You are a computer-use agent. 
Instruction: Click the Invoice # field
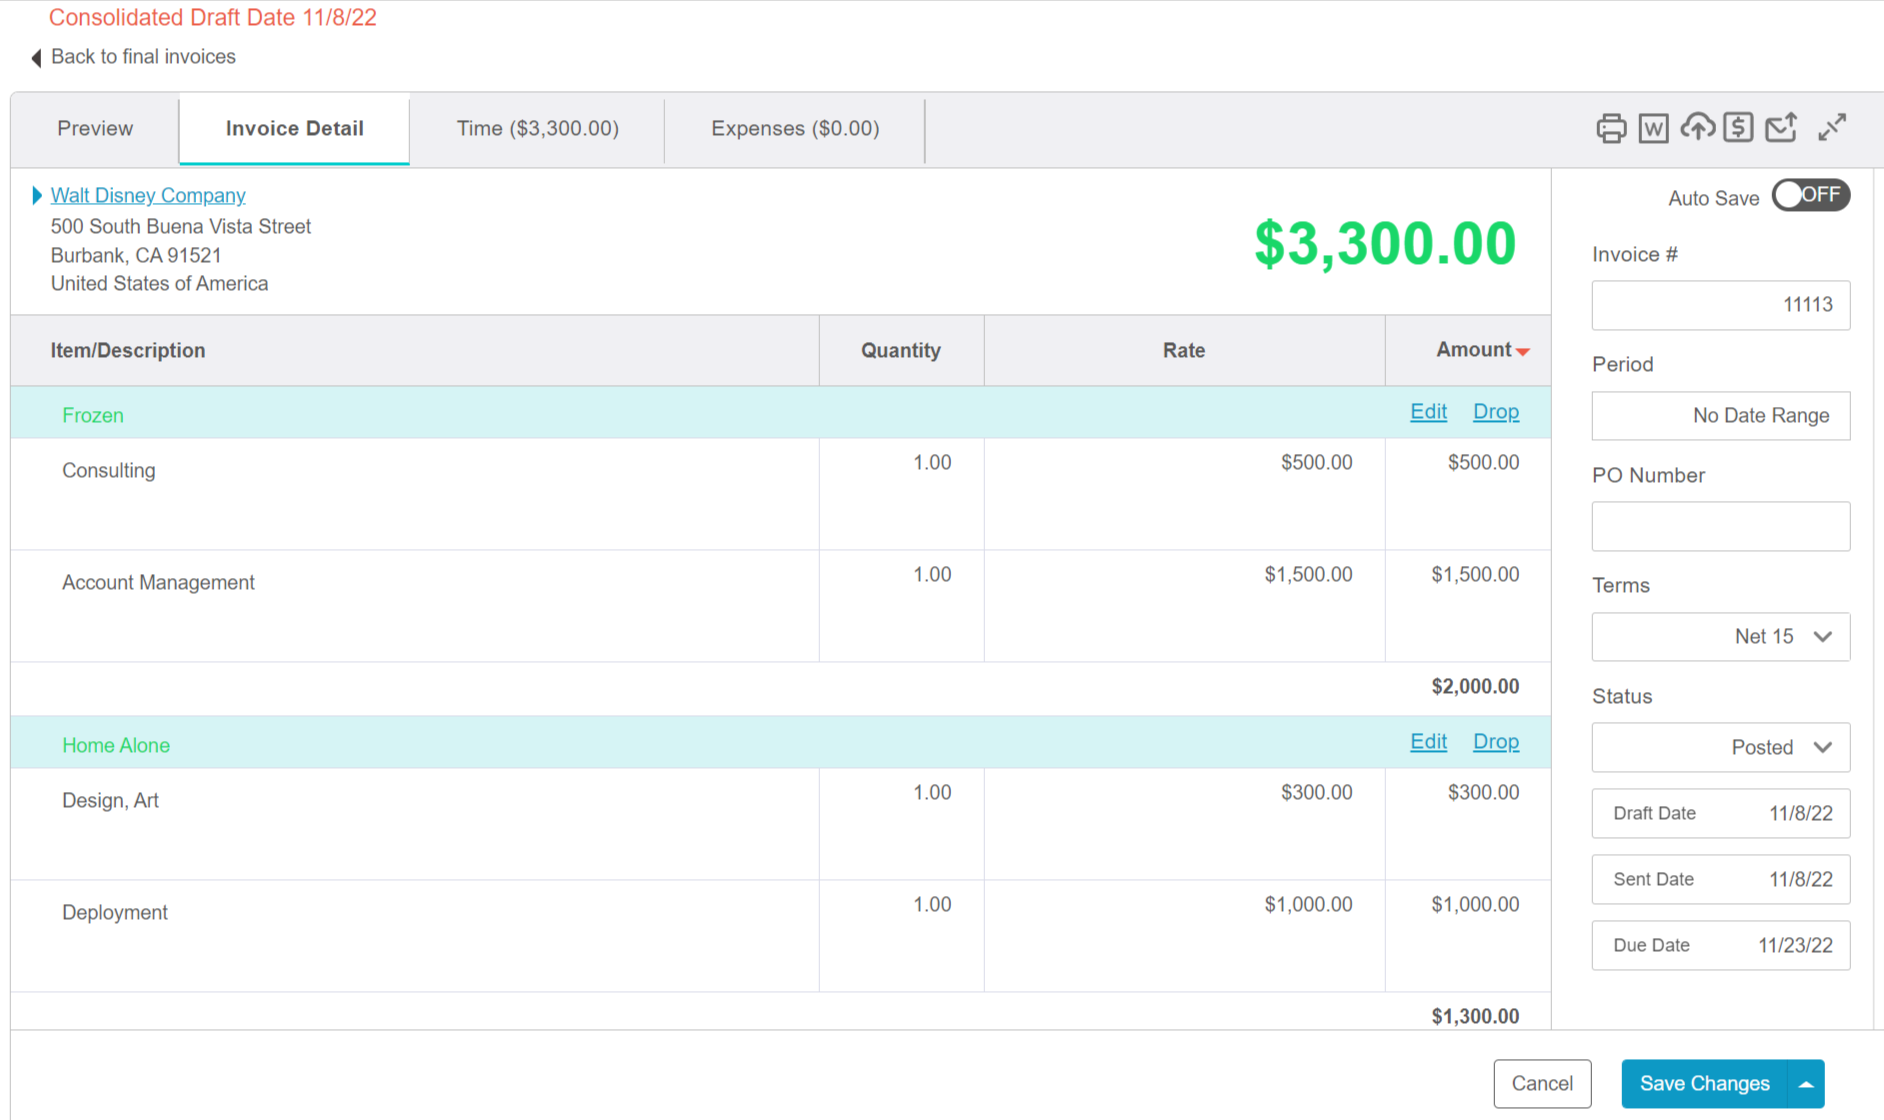click(1721, 305)
